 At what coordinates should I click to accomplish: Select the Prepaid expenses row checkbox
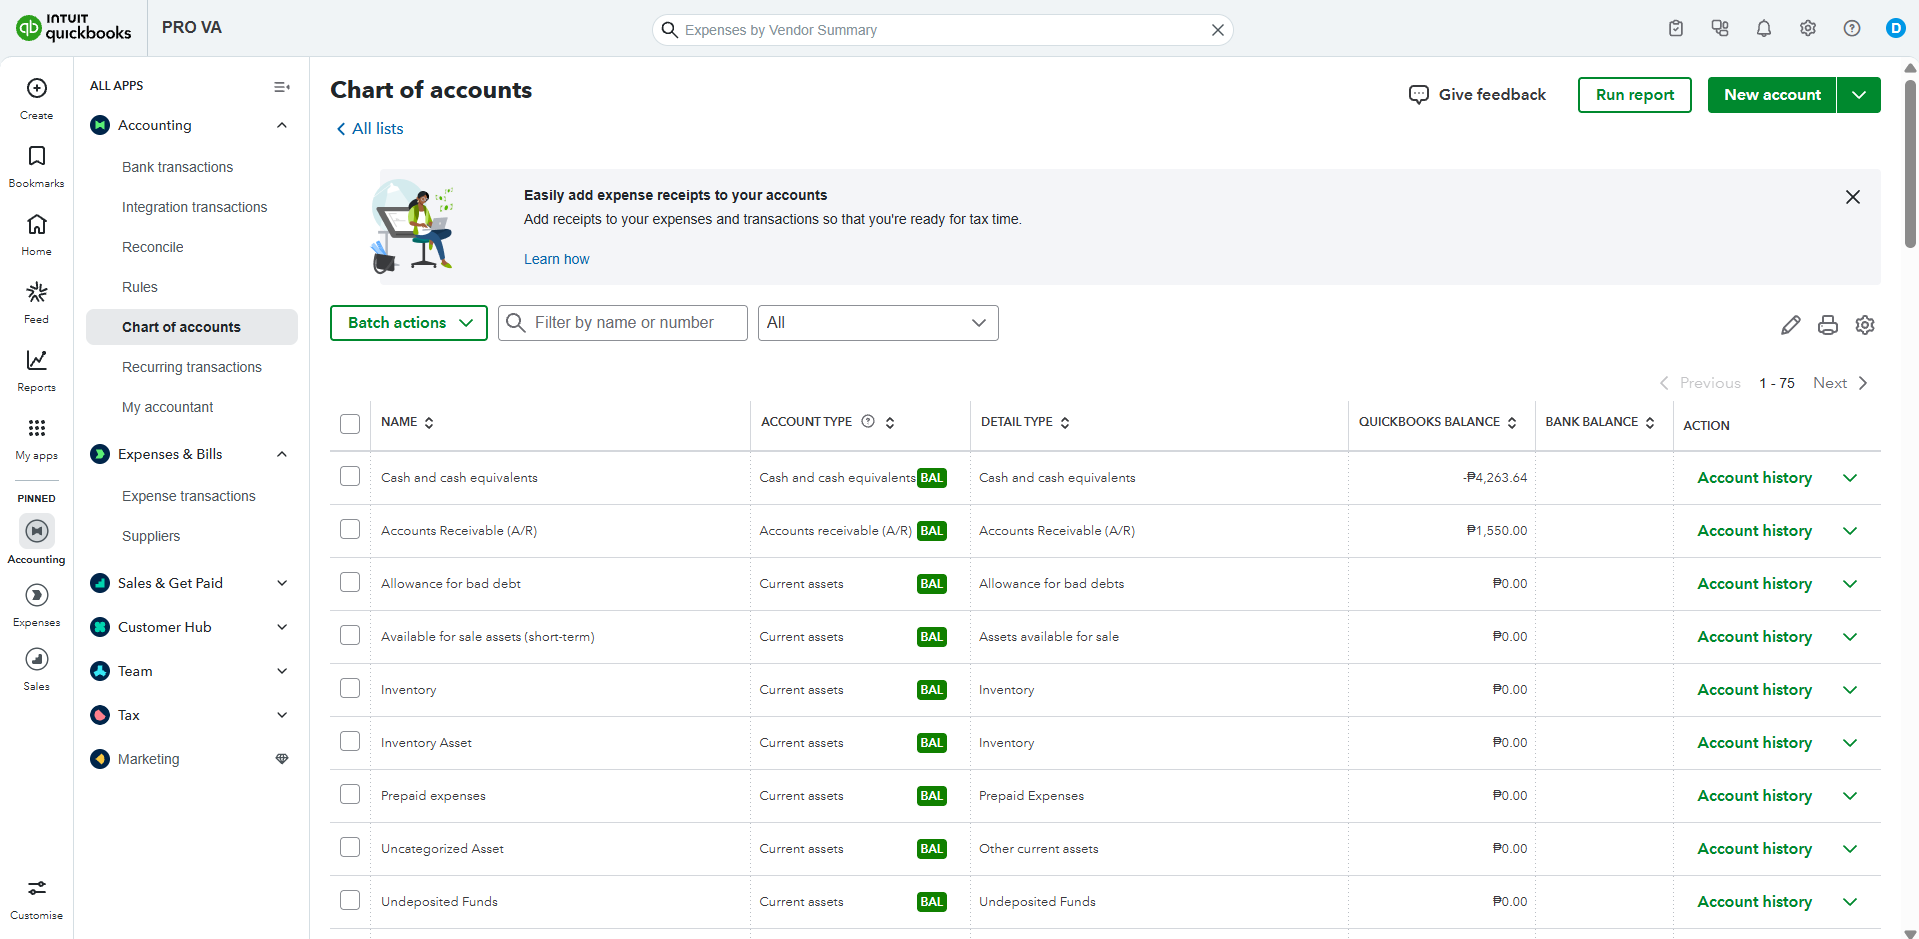[x=350, y=795]
